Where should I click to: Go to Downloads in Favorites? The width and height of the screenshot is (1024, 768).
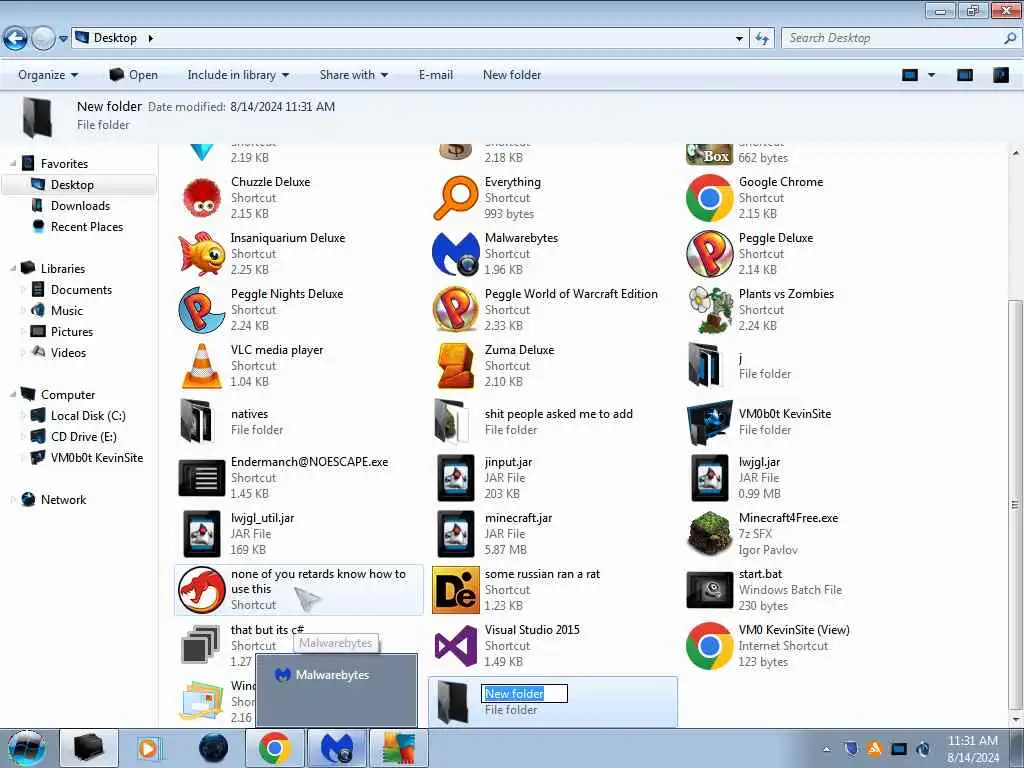pyautogui.click(x=80, y=206)
